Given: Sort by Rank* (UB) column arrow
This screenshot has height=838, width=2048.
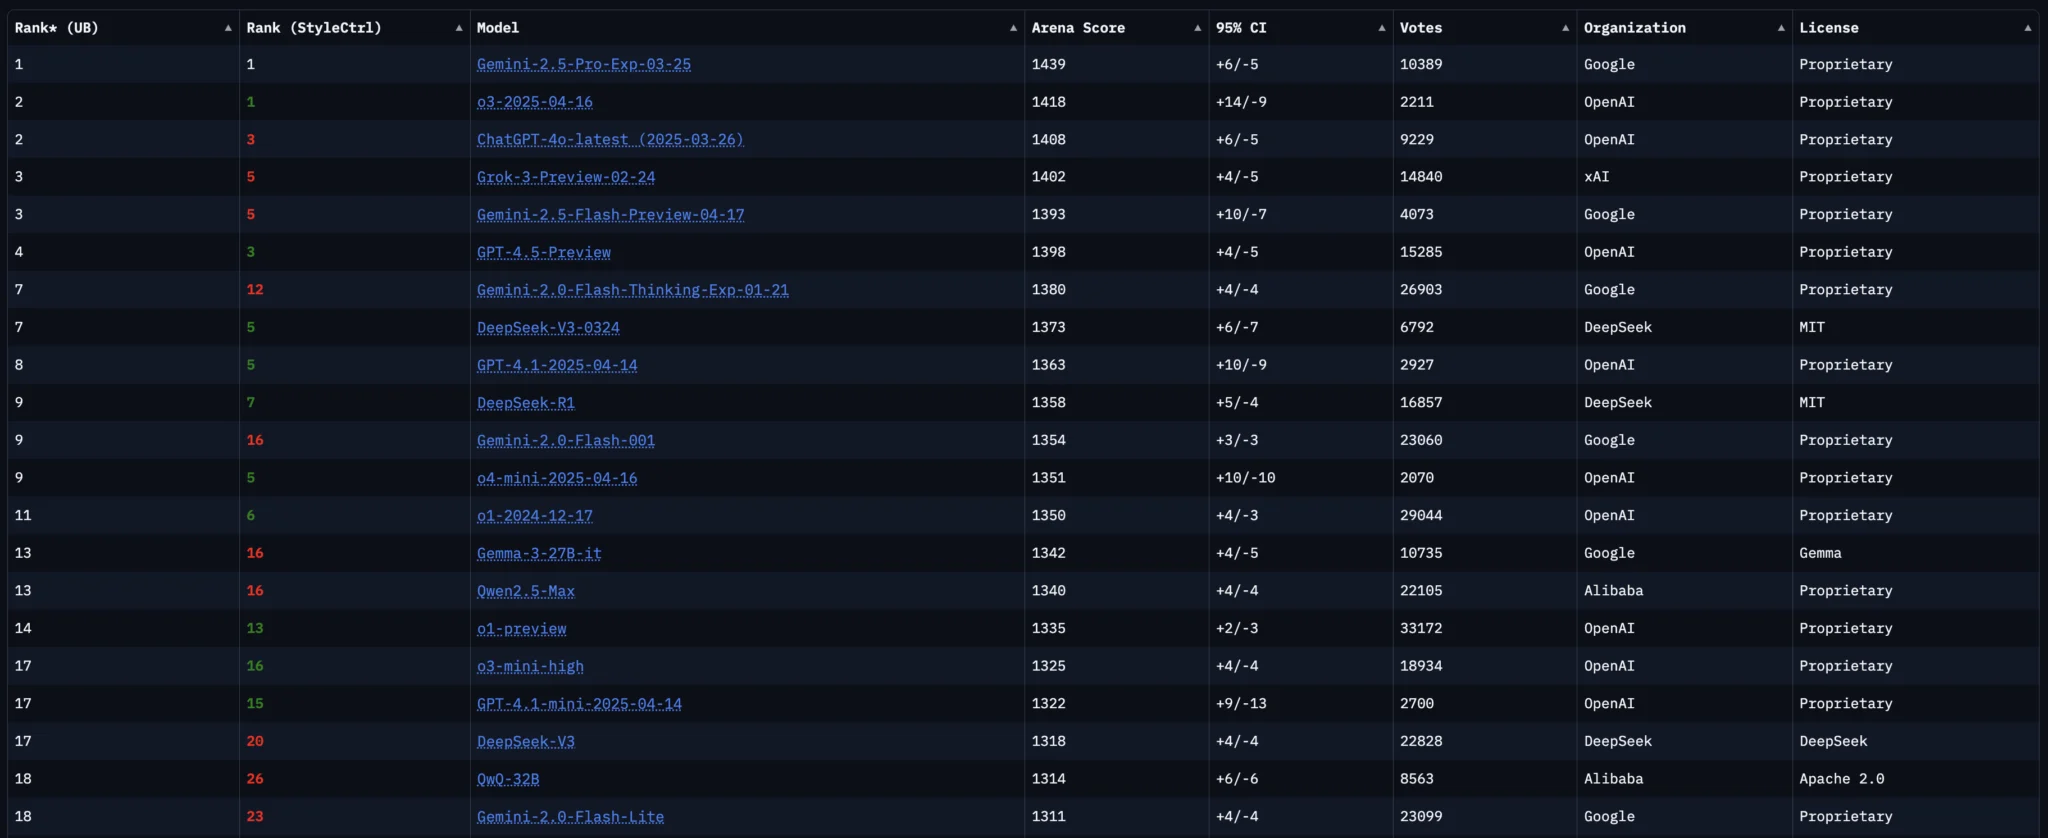Looking at the screenshot, I should (228, 28).
